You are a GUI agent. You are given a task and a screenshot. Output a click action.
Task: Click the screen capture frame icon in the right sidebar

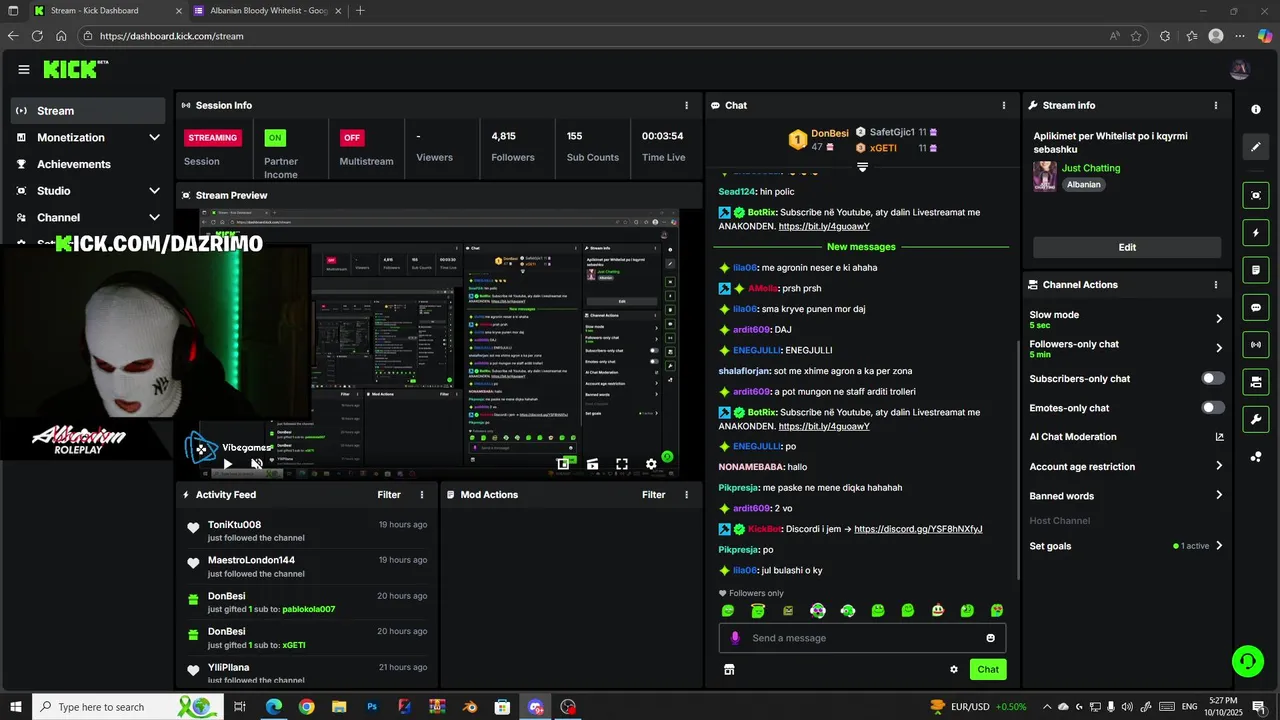1256,195
